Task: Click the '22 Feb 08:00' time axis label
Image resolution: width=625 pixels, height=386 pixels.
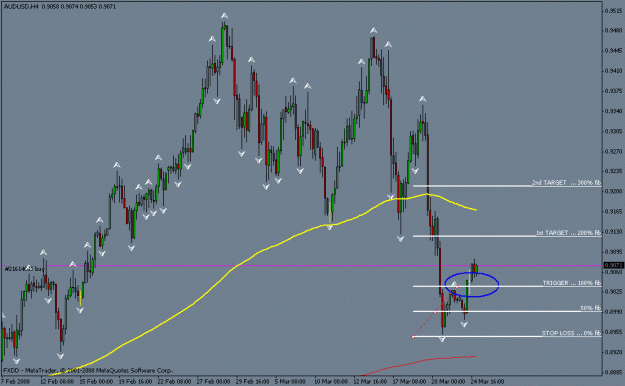Action: pyautogui.click(x=174, y=382)
